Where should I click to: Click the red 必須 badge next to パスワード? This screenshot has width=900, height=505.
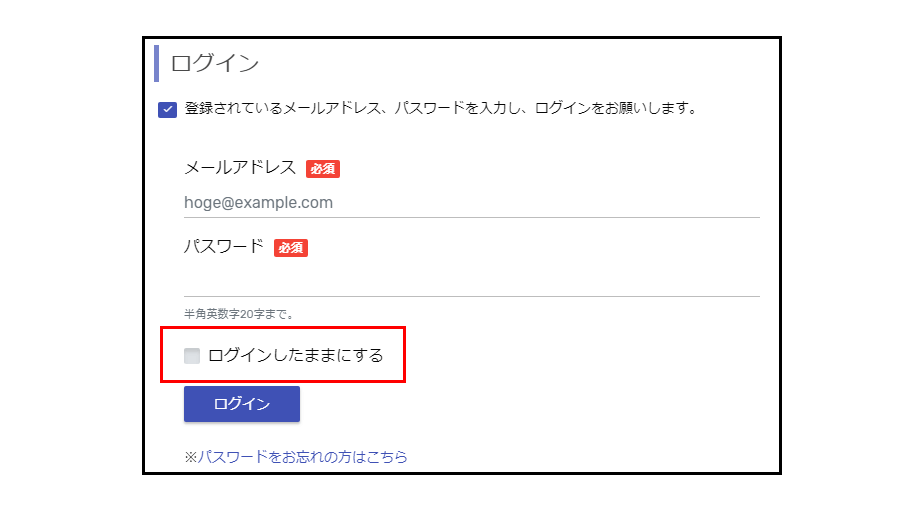coord(291,248)
